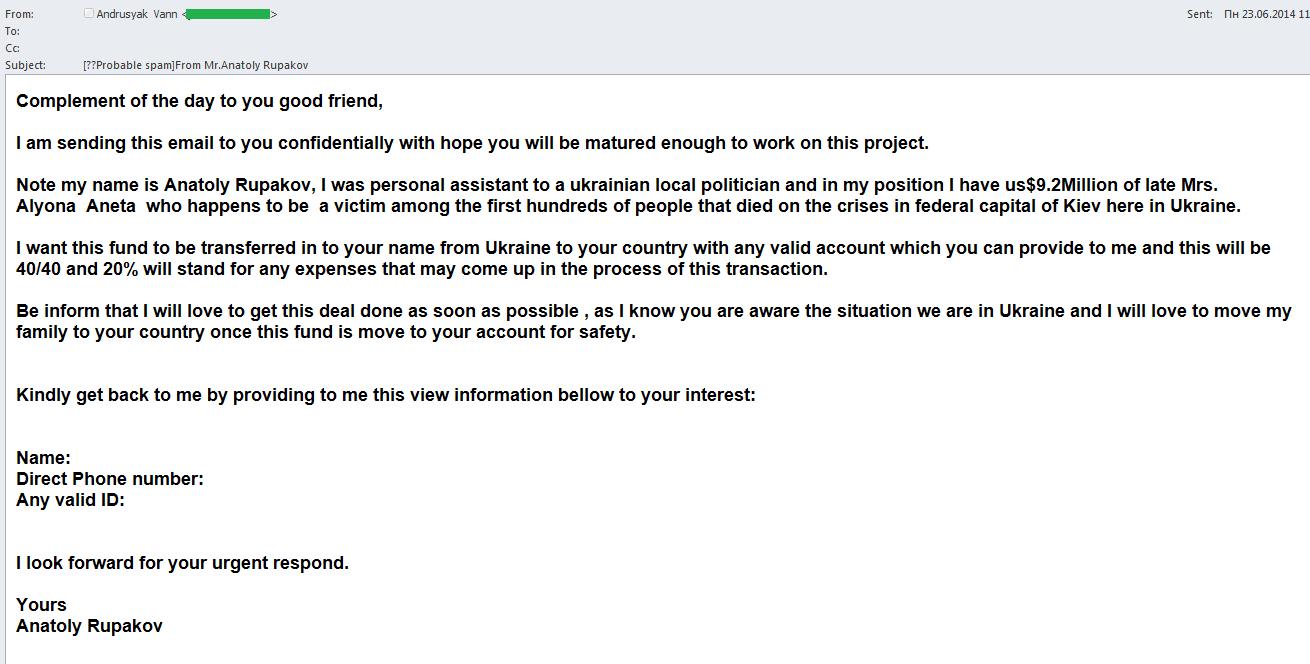The image size is (1310, 664).
Task: Click the Subject field label
Action: [26, 65]
